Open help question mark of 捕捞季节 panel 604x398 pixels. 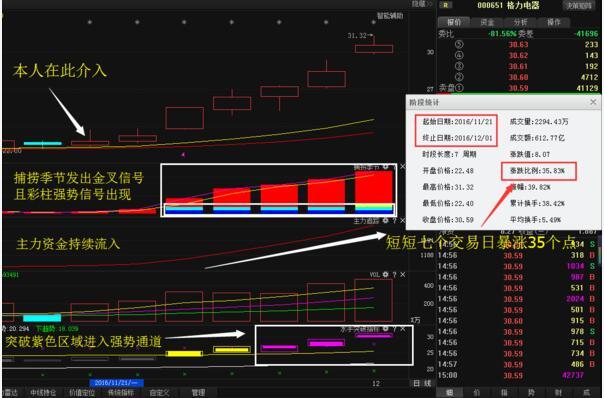(394, 167)
